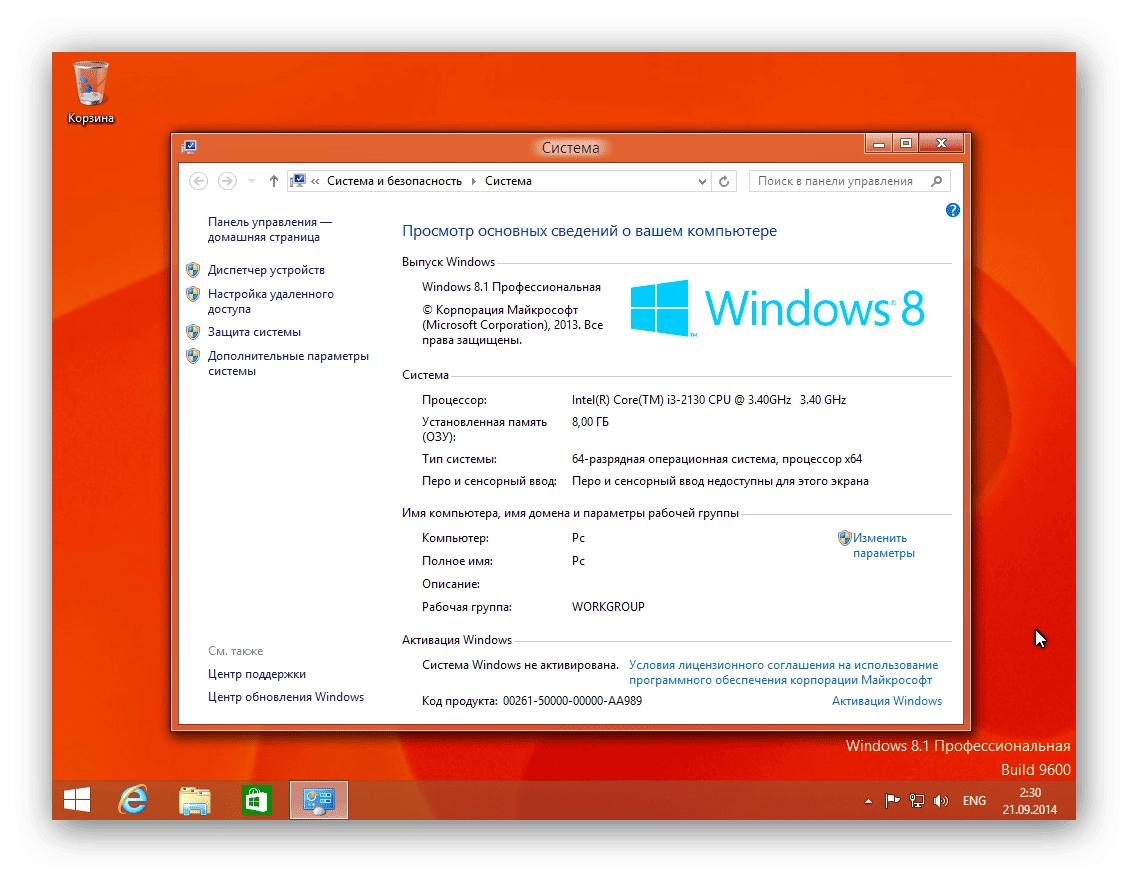
Task: Open Система и безопасность breadcrumb
Action: pos(394,181)
